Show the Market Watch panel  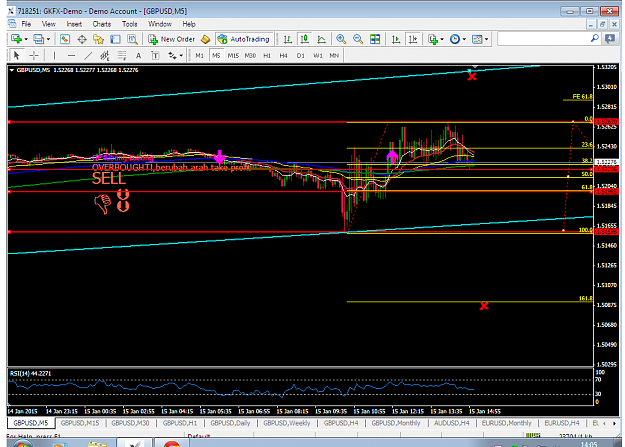click(x=65, y=39)
